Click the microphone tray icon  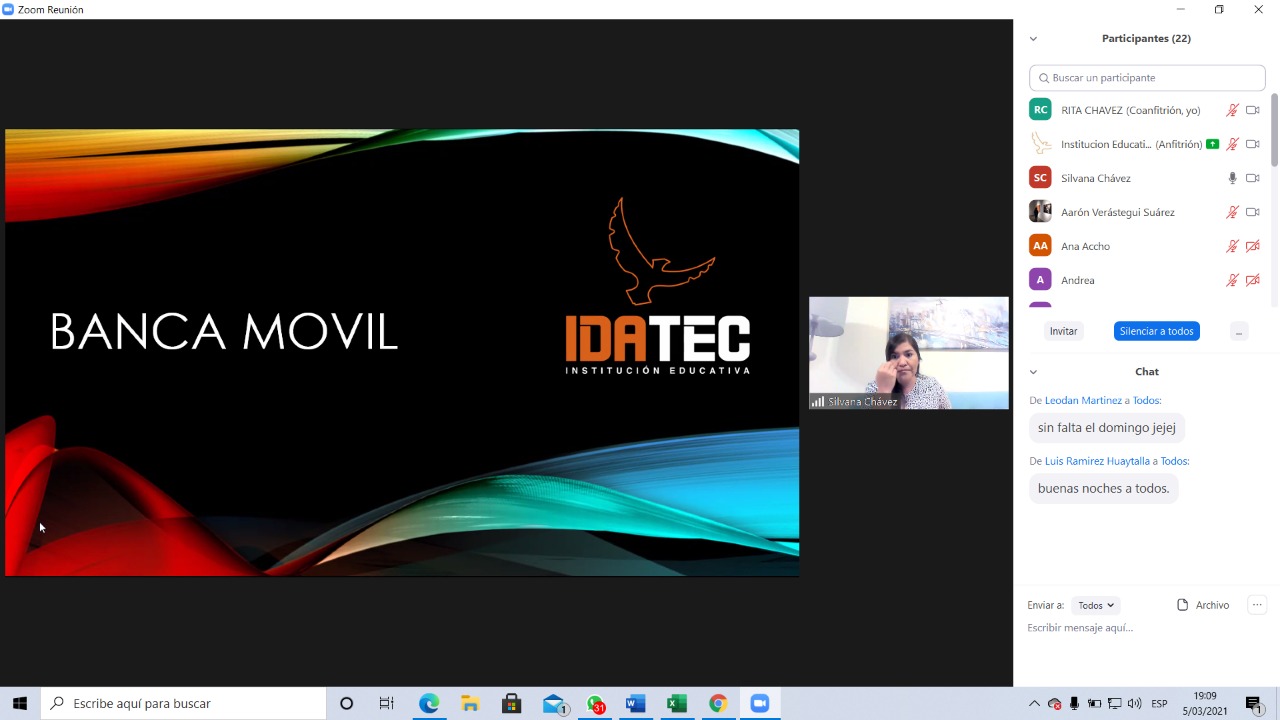(1074, 704)
